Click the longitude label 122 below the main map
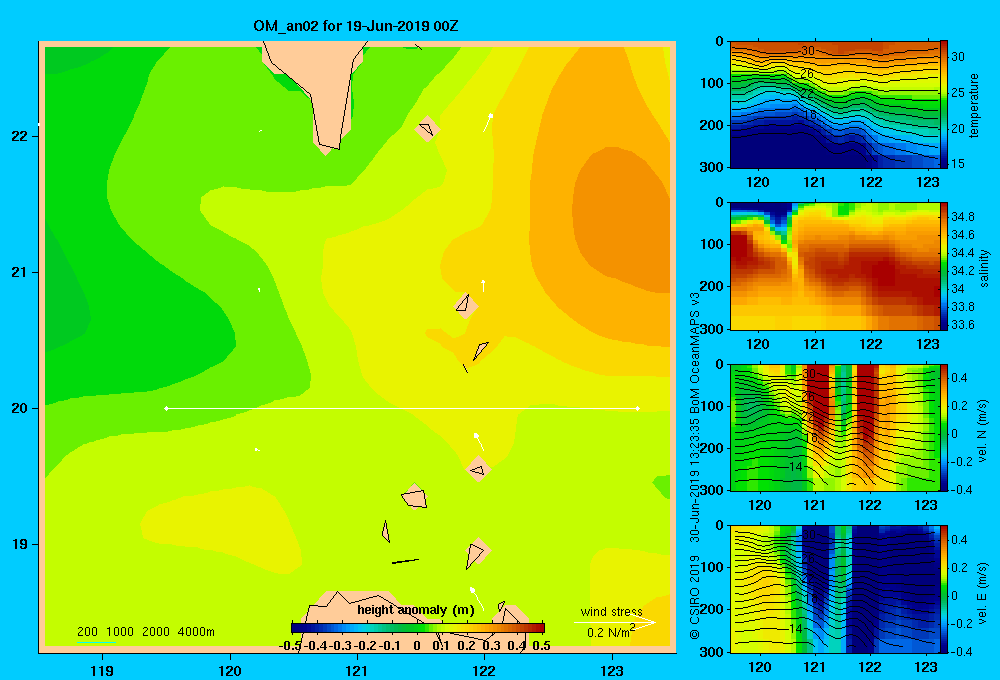Screen dimensions: 1000x680 click(484, 670)
